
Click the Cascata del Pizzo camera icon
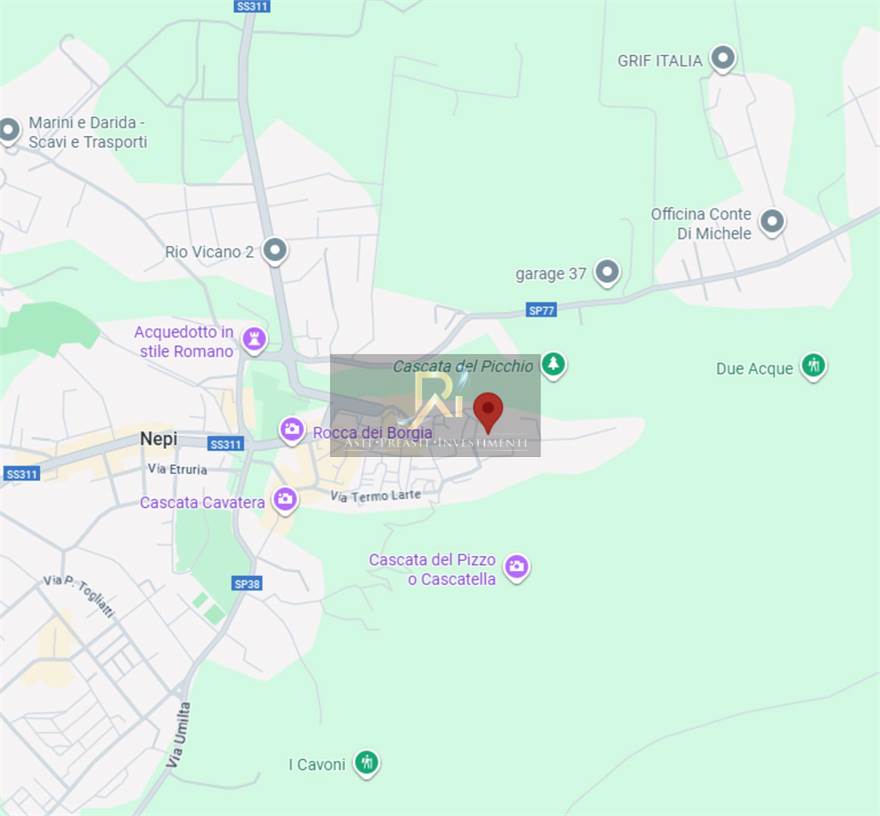click(x=516, y=568)
